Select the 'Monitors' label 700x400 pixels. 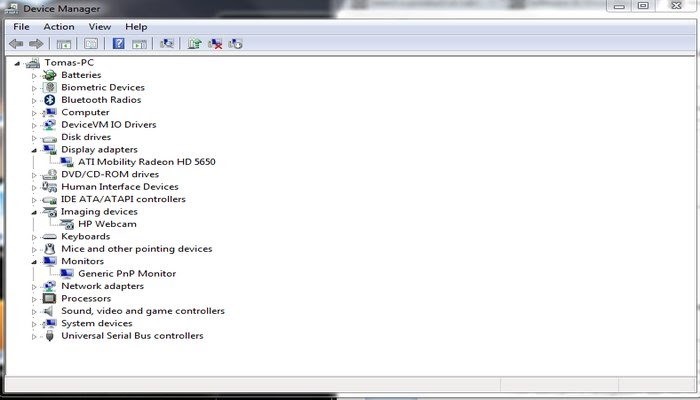point(83,261)
